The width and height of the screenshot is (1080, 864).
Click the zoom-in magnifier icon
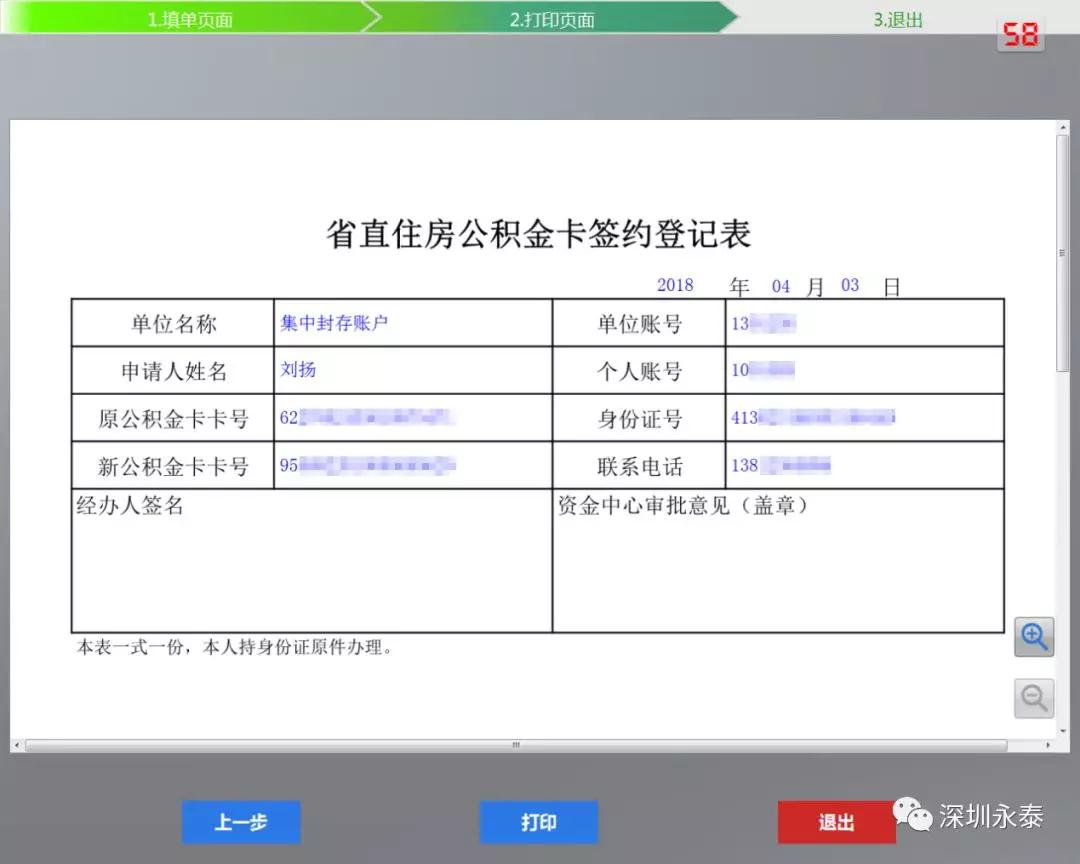[x=1034, y=637]
